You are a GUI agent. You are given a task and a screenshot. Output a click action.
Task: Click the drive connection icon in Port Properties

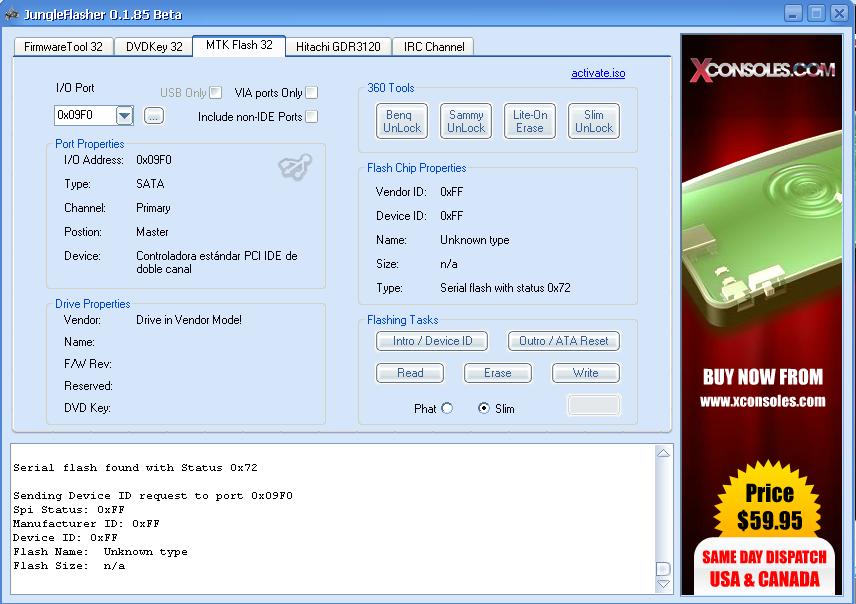point(295,168)
